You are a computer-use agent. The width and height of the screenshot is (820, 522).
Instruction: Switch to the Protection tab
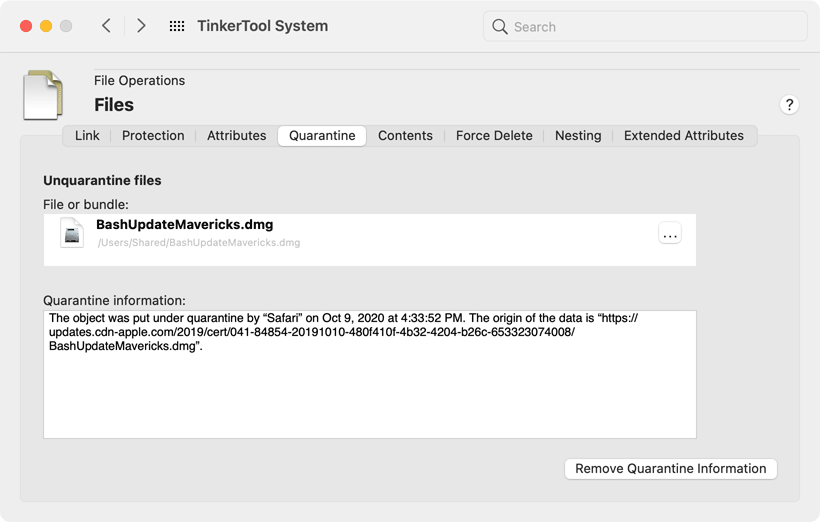coord(153,135)
